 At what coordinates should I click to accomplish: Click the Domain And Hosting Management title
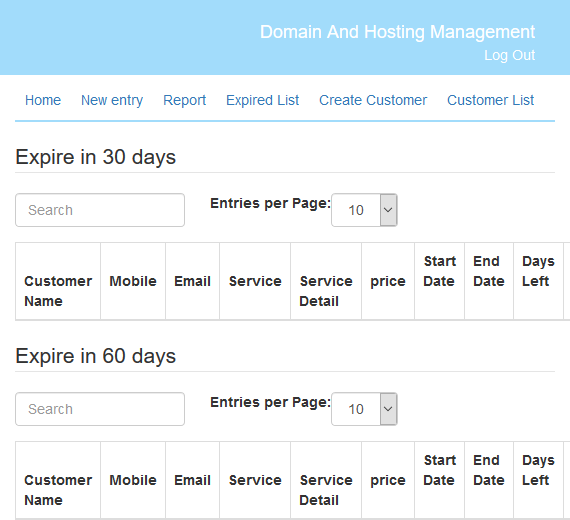[397, 32]
